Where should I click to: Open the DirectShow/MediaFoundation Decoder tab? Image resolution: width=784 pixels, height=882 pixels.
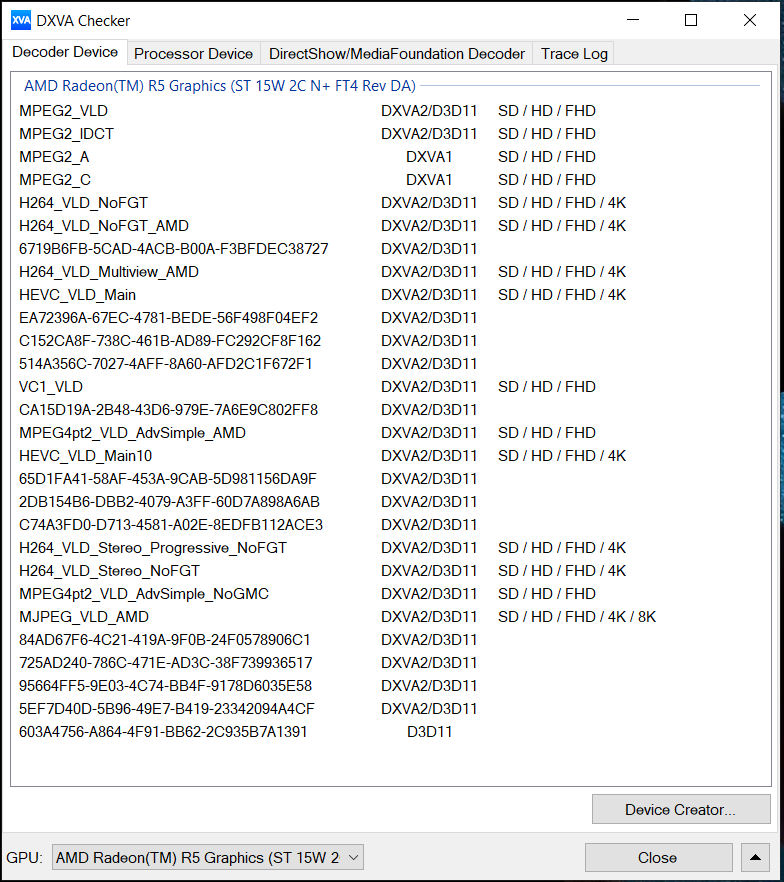396,54
